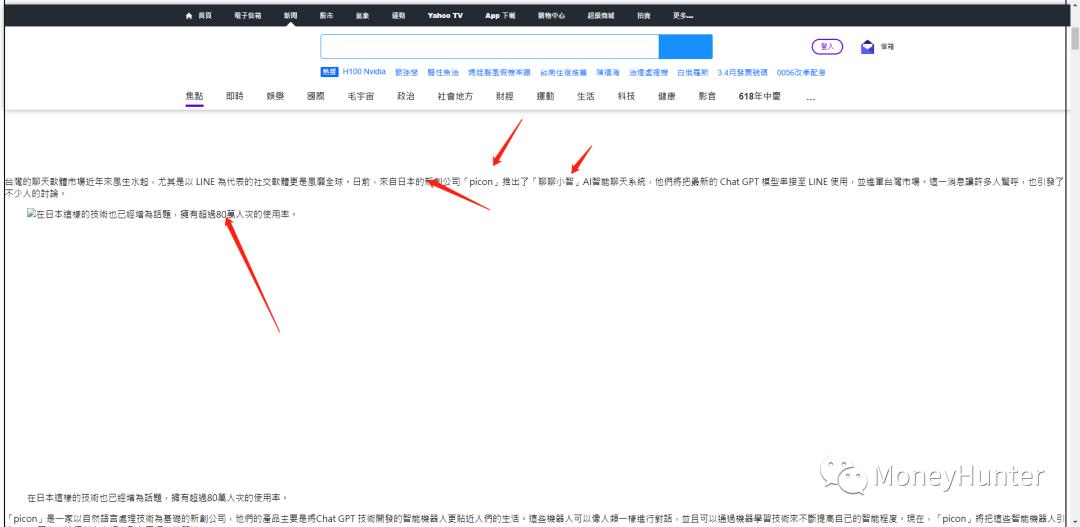Click the broken image with 在日本這樣的技術 alt text
This screenshot has height=527, width=1080.
162,214
